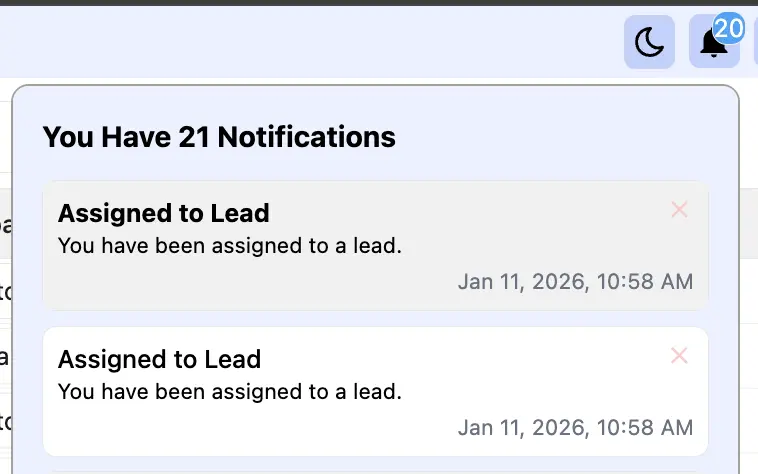Click the white card's description text

[229, 391]
